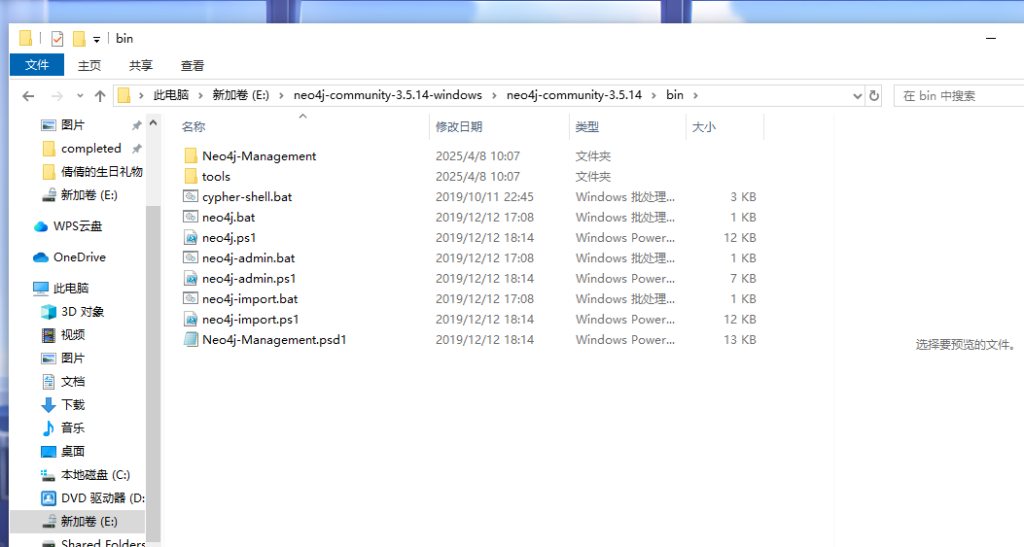Switch to the 查看 ribbon tab
Image resolution: width=1024 pixels, height=547 pixels.
click(192, 65)
